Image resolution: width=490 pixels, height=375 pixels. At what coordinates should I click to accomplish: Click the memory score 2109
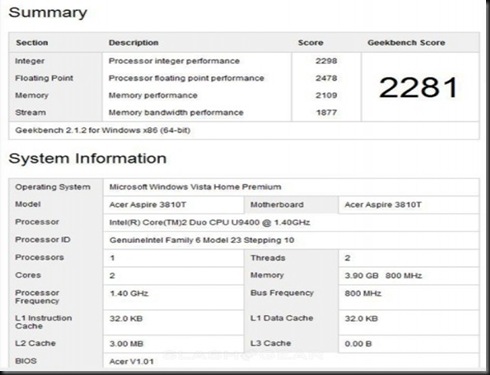[326, 95]
